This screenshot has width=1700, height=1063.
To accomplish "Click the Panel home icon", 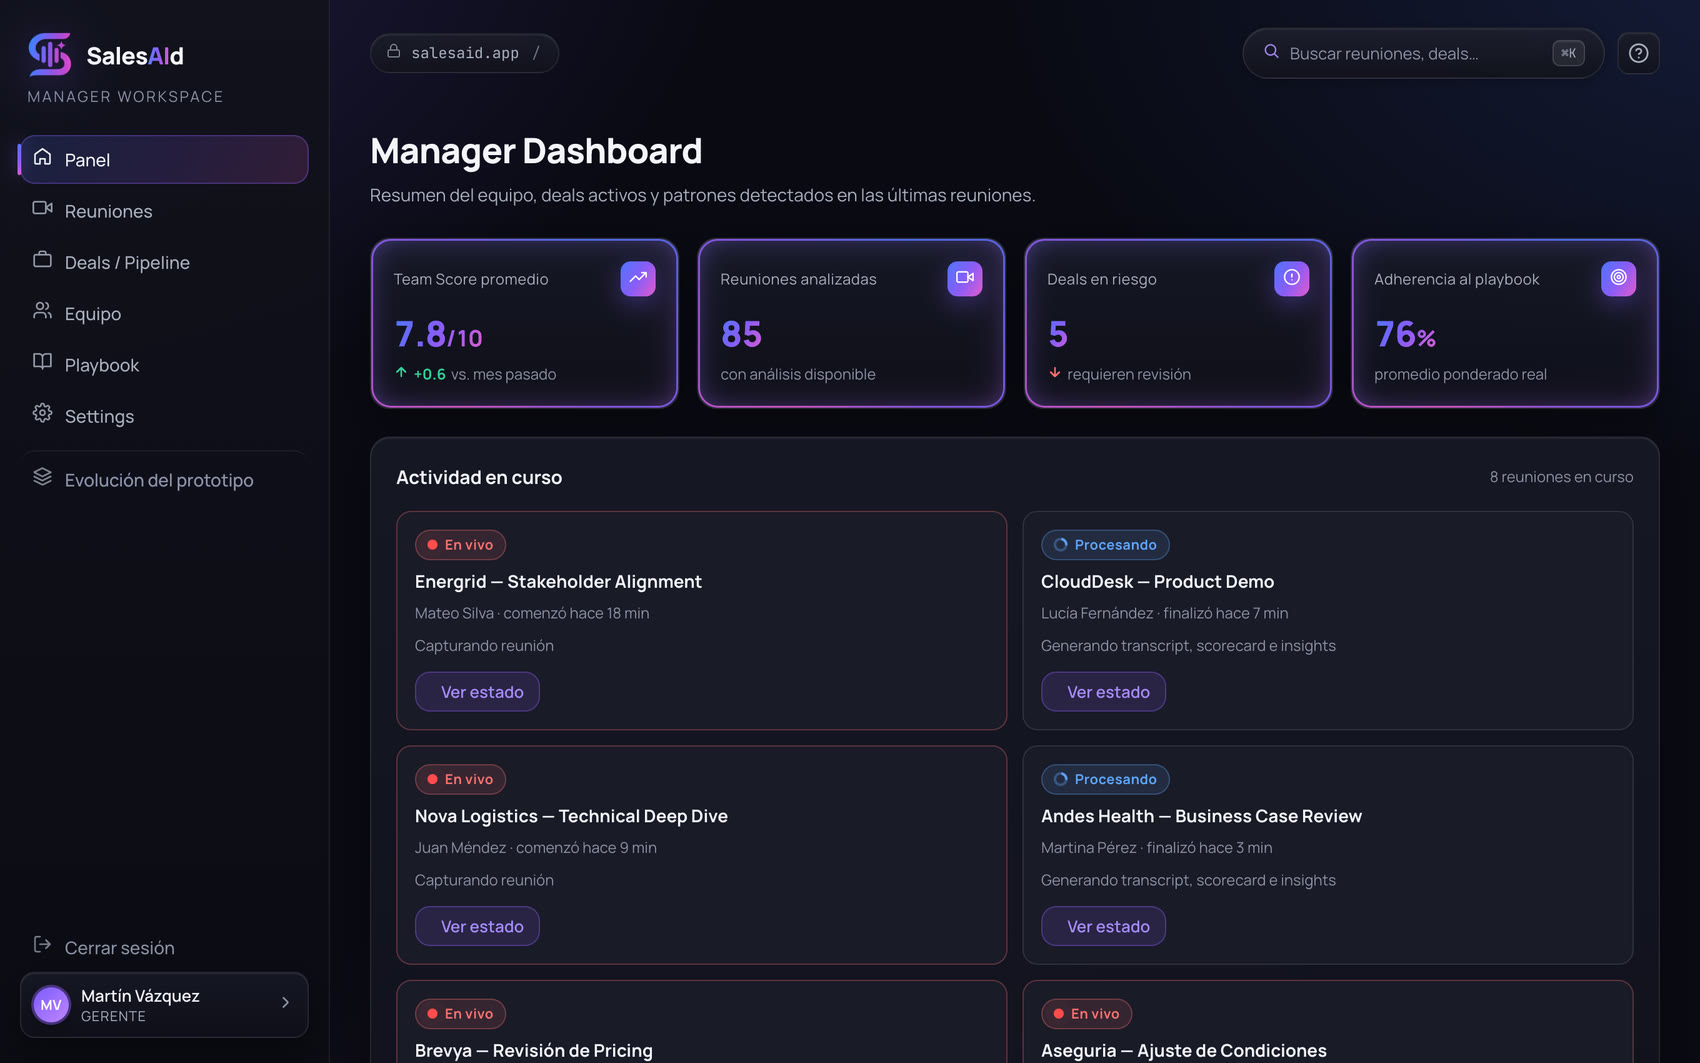I will pos(42,157).
